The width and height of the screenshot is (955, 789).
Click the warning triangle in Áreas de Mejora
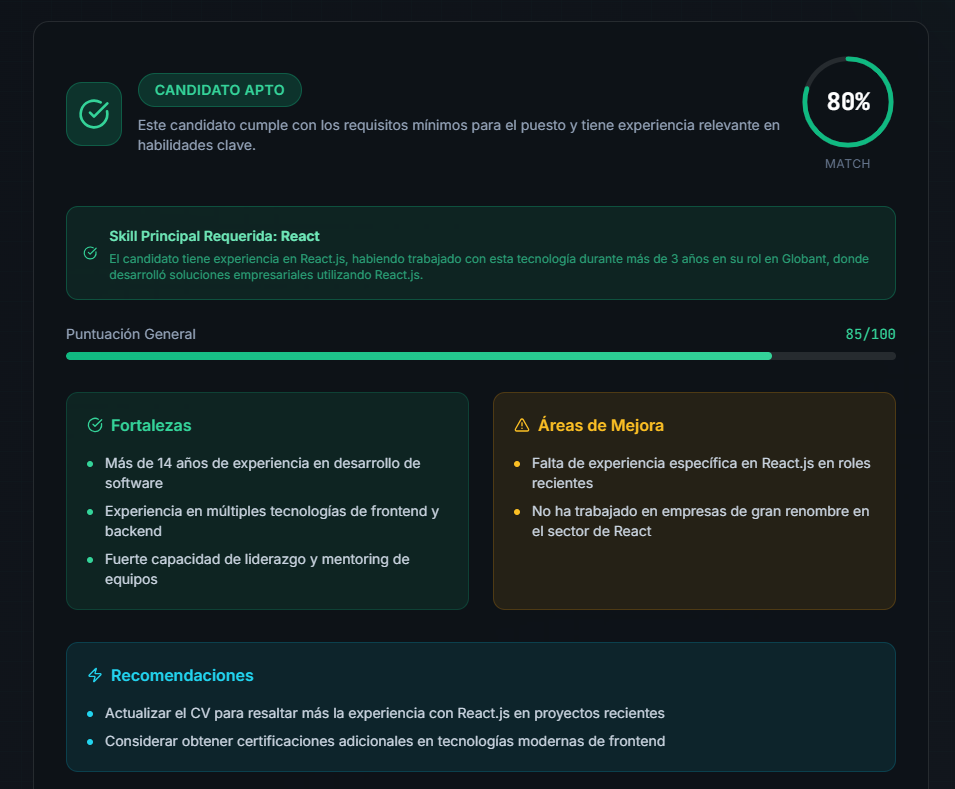coord(519,424)
